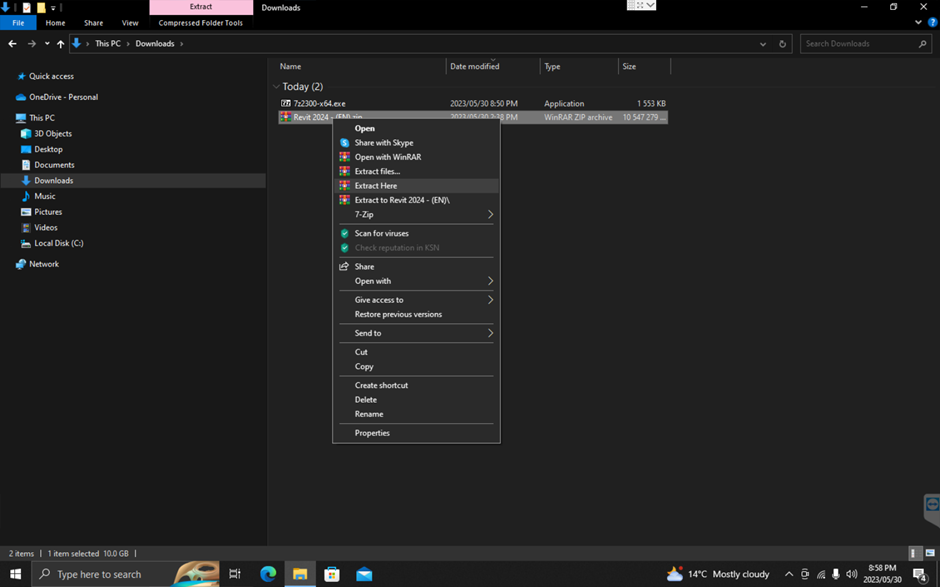Viewport: 940px width, 587px height.
Task: Open Microsoft Store from taskbar
Action: coord(332,574)
